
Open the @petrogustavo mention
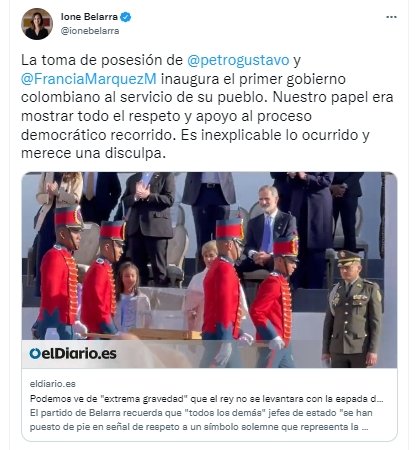point(238,60)
